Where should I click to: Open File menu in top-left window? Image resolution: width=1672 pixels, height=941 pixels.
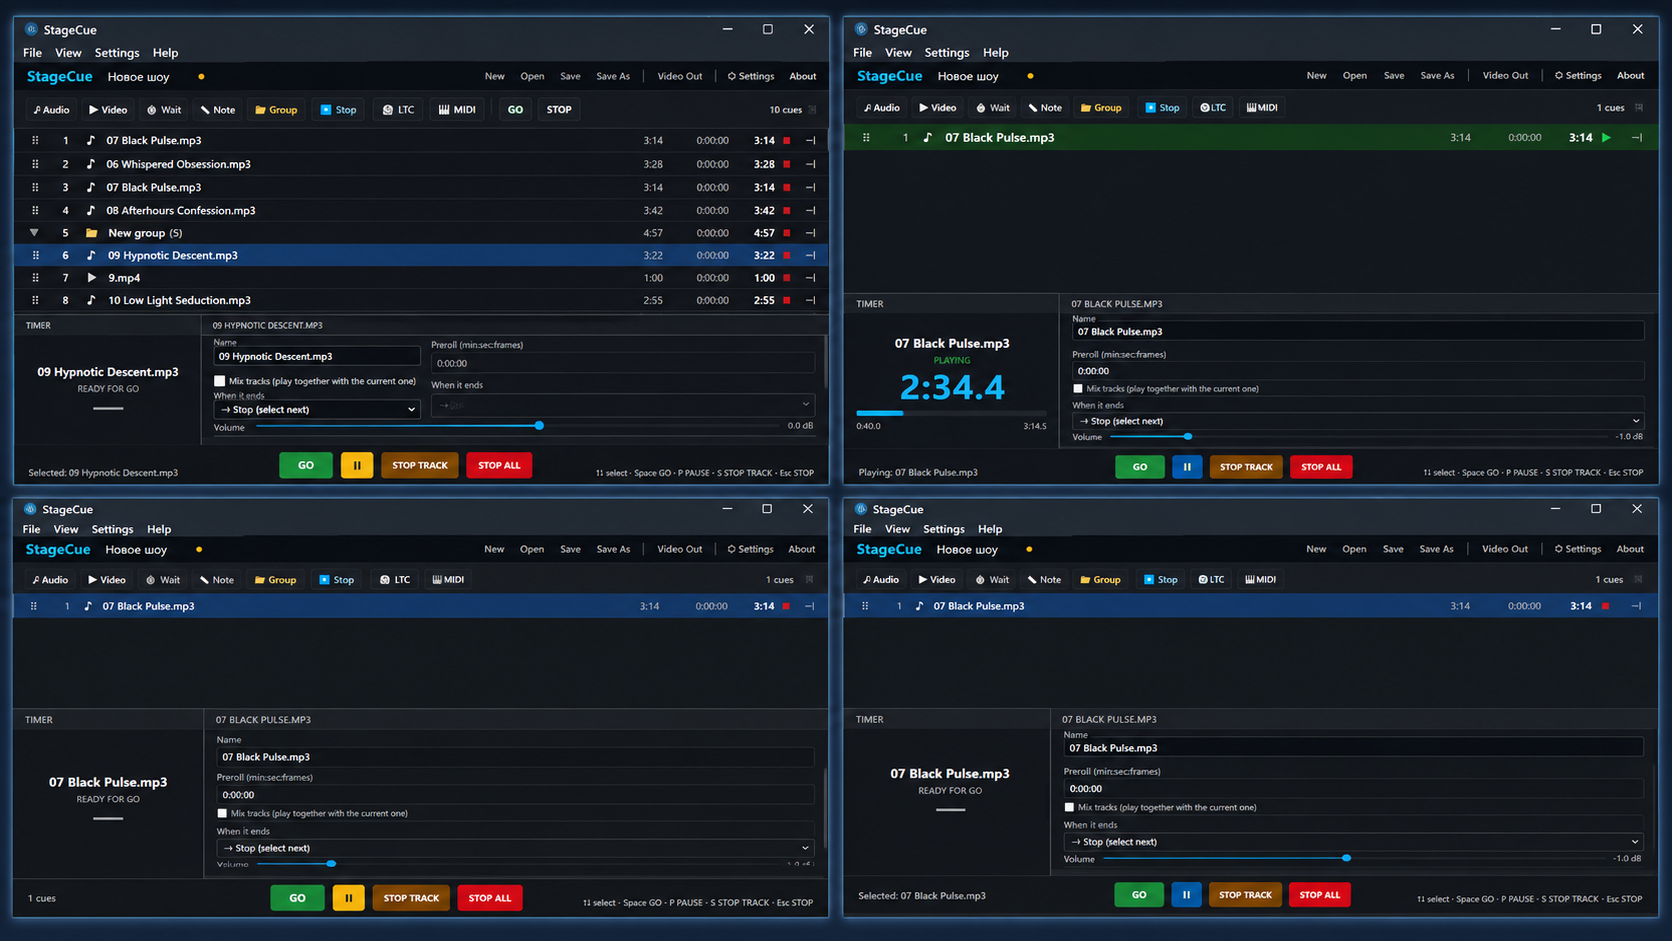click(32, 53)
